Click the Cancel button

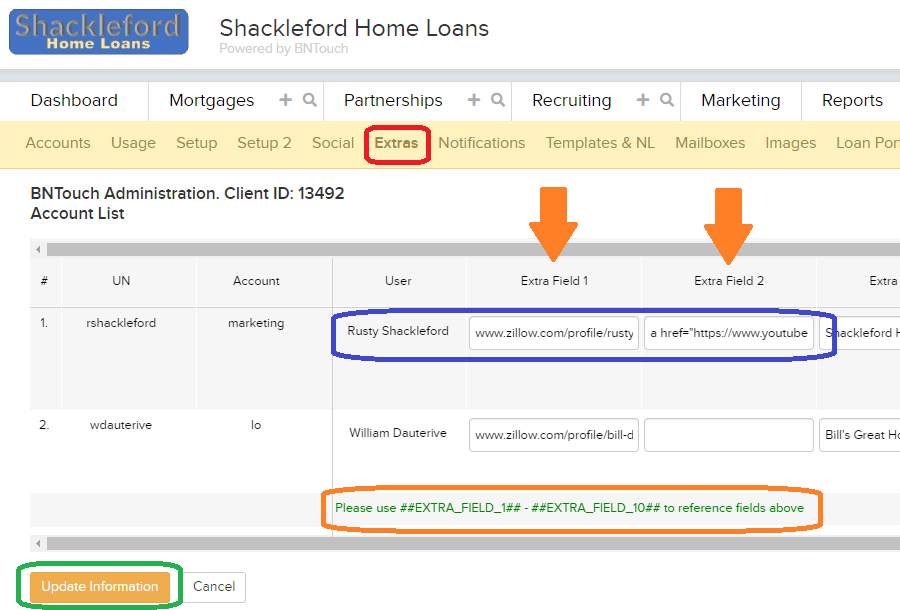click(x=214, y=586)
